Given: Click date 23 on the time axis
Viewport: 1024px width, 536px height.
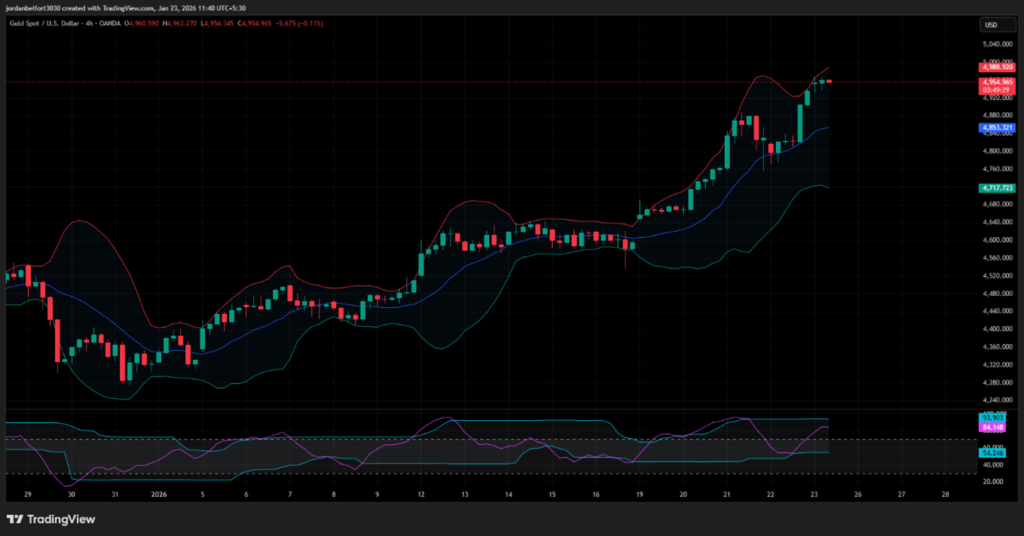Looking at the screenshot, I should pyautogui.click(x=814, y=494).
